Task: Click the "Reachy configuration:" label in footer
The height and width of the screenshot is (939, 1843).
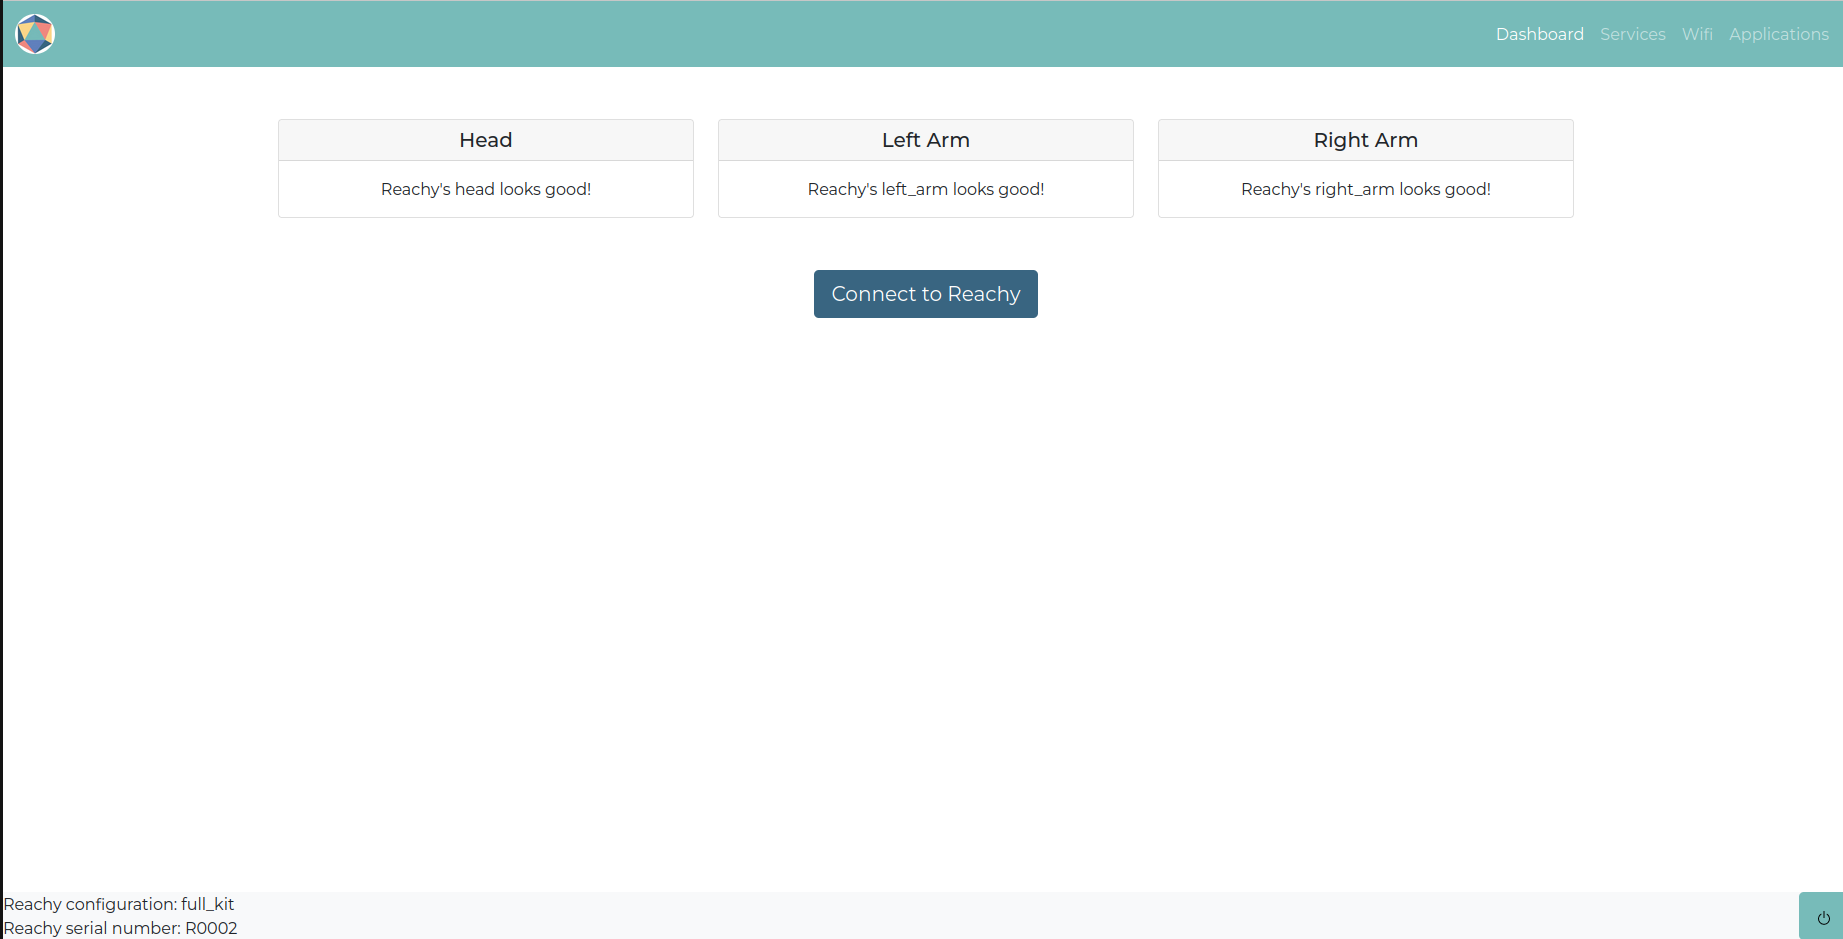Action: click(x=90, y=904)
